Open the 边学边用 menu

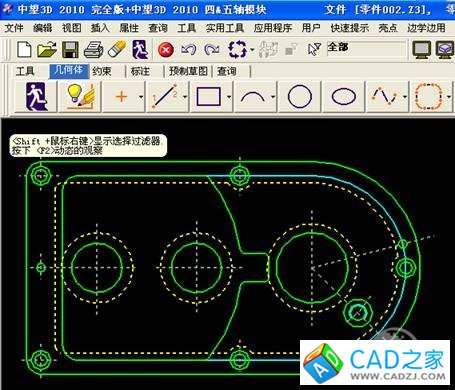(426, 28)
